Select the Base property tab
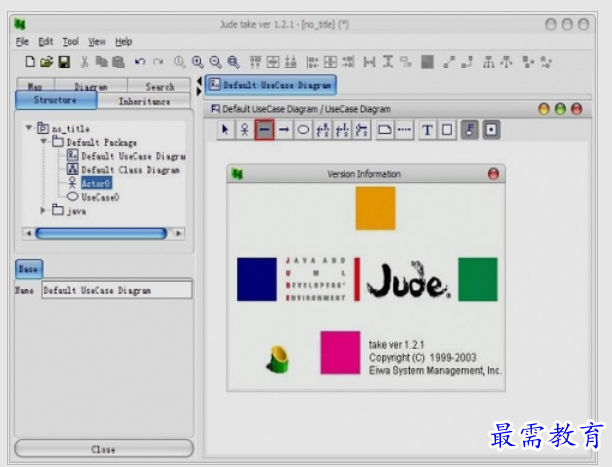The width and height of the screenshot is (612, 467). click(x=29, y=269)
